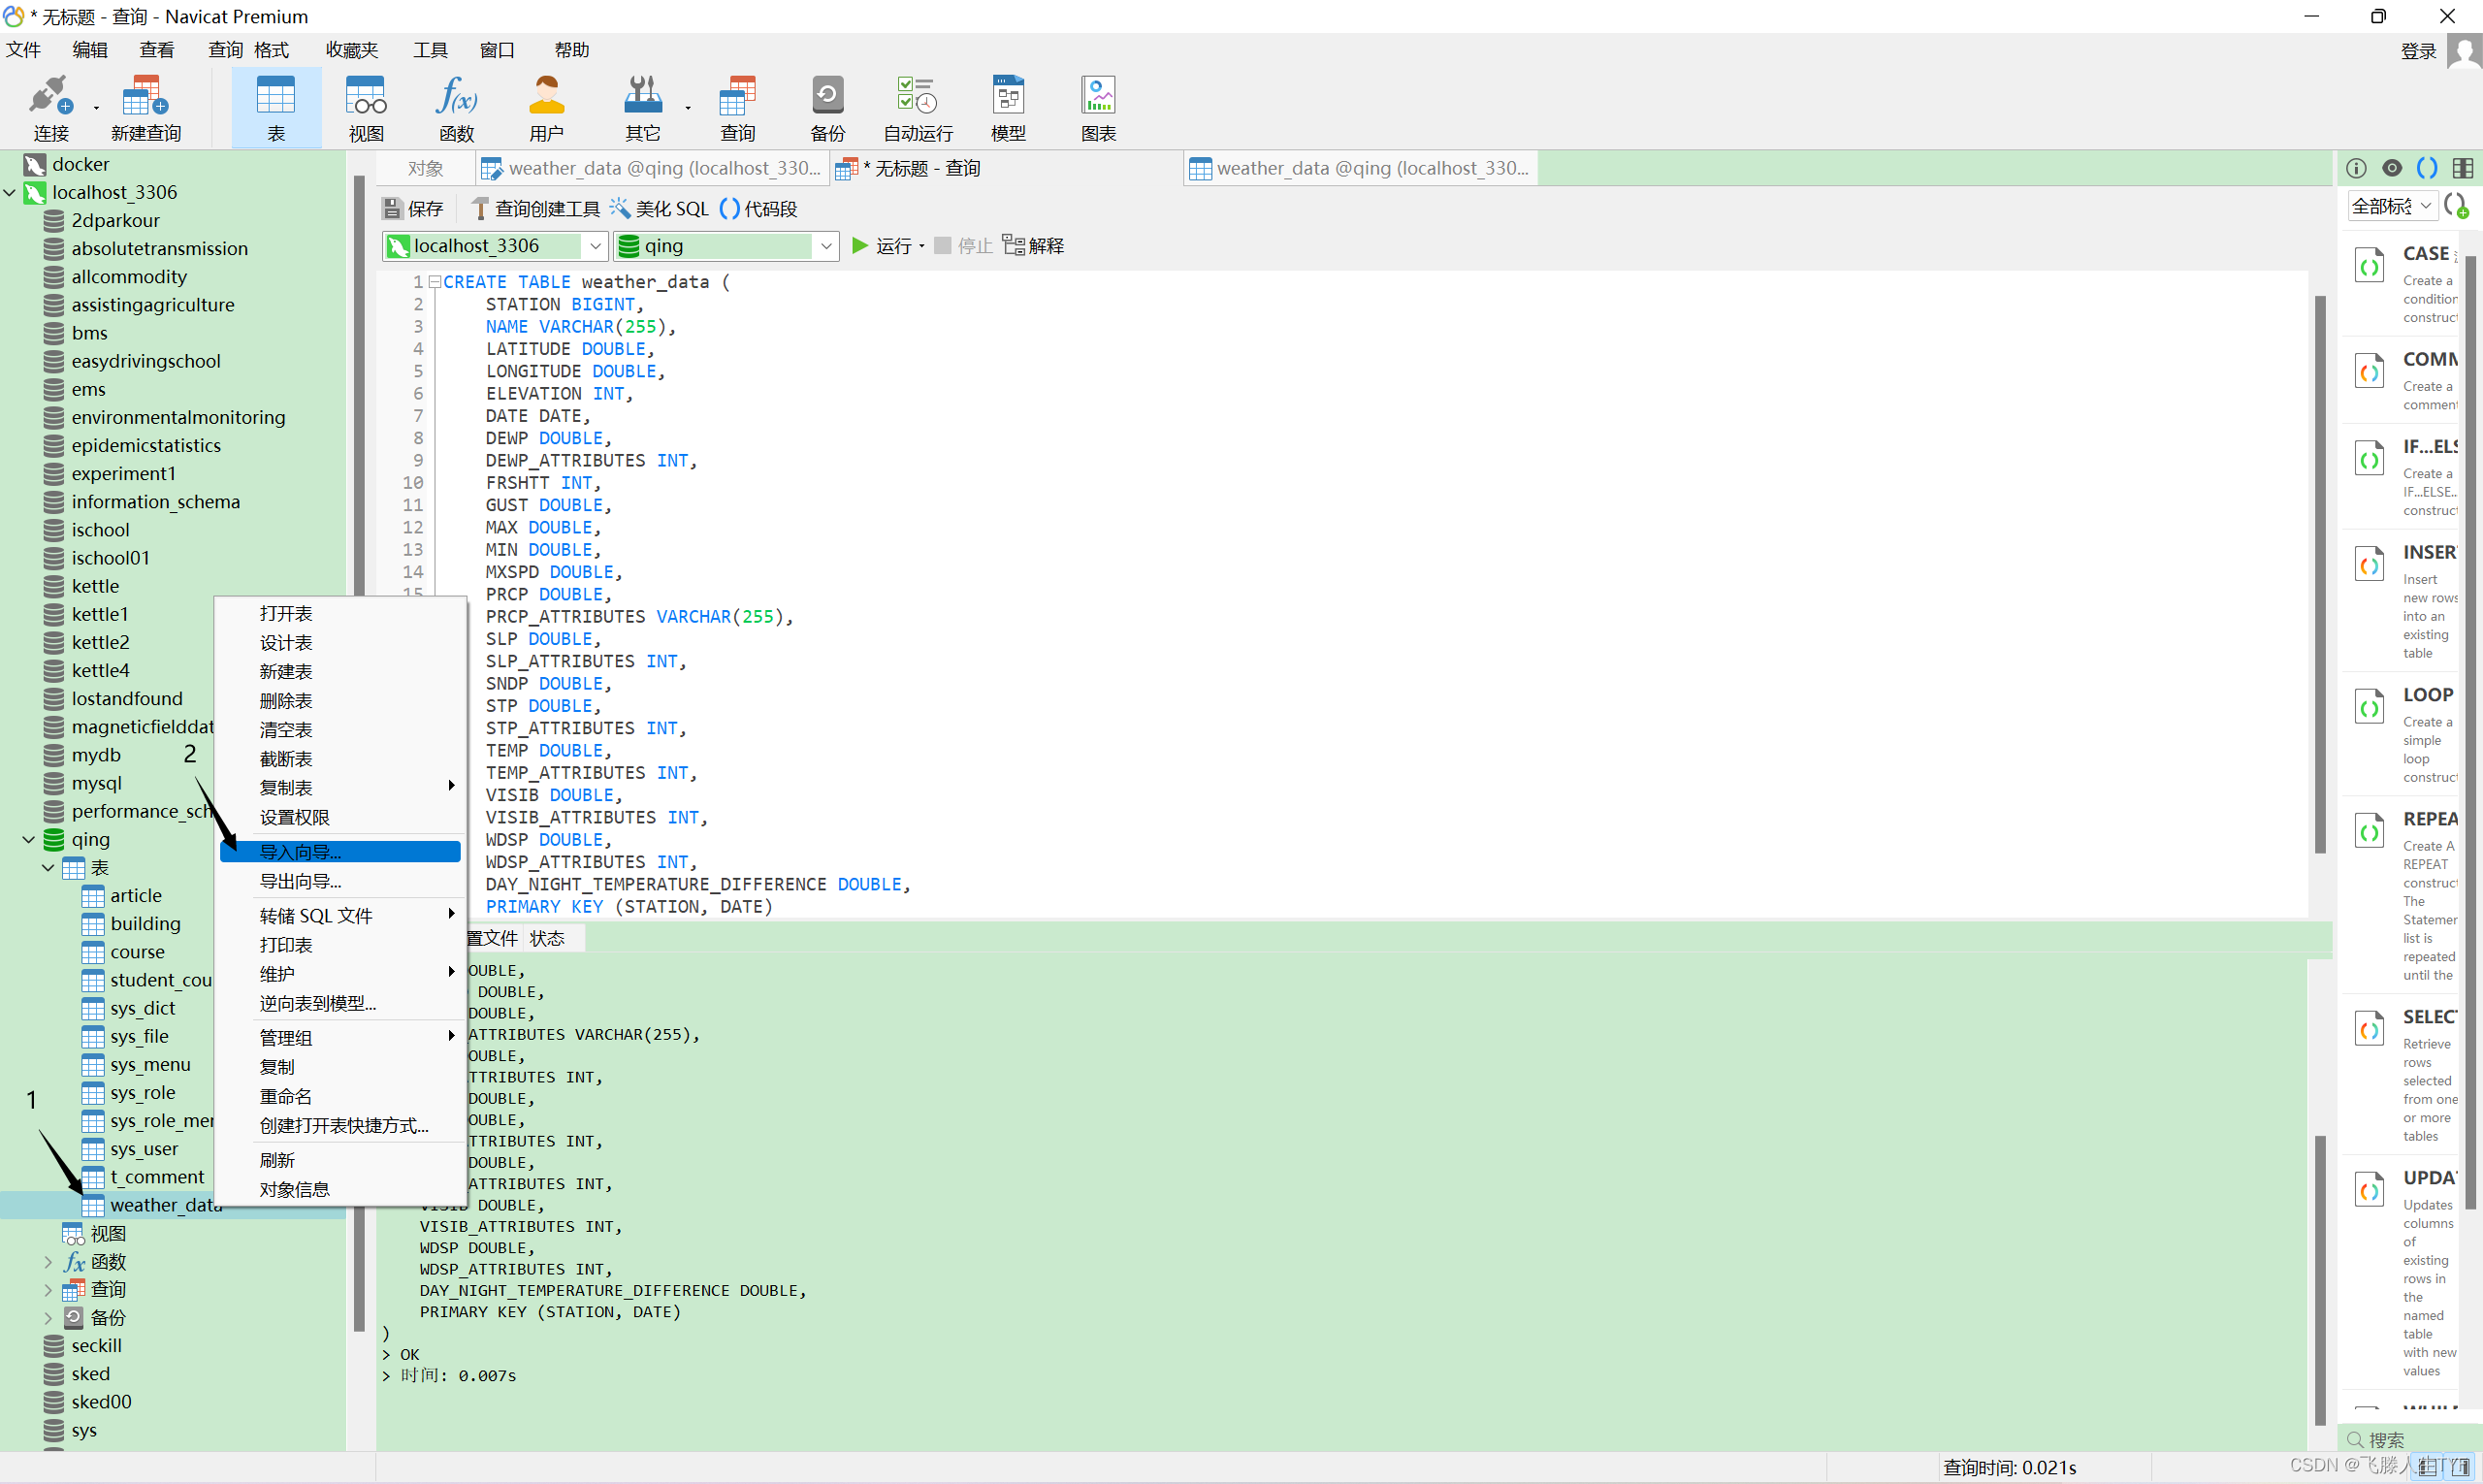The image size is (2483, 1484).
Task: Open the 收藏夹 menu in menu bar
Action: pos(352,50)
